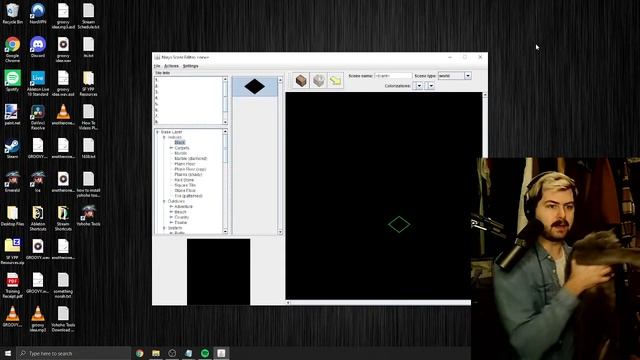Select the Tile (patterned) entry

(188, 196)
